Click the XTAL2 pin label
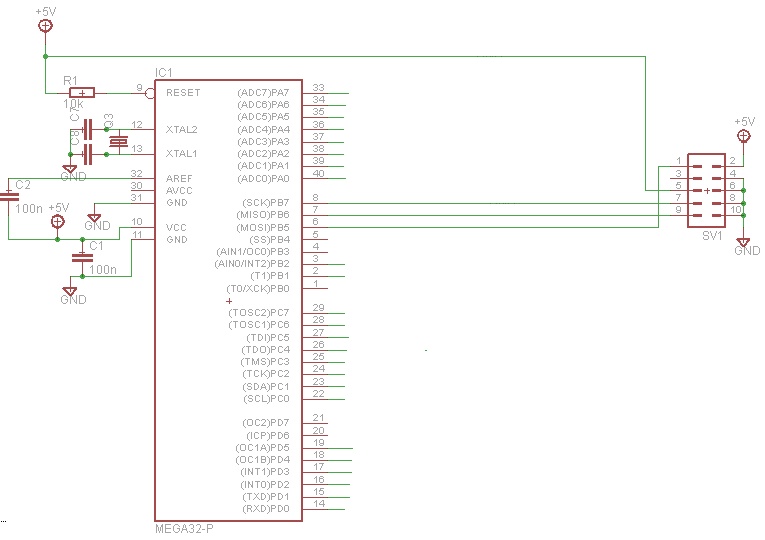The width and height of the screenshot is (765, 540). (181, 130)
